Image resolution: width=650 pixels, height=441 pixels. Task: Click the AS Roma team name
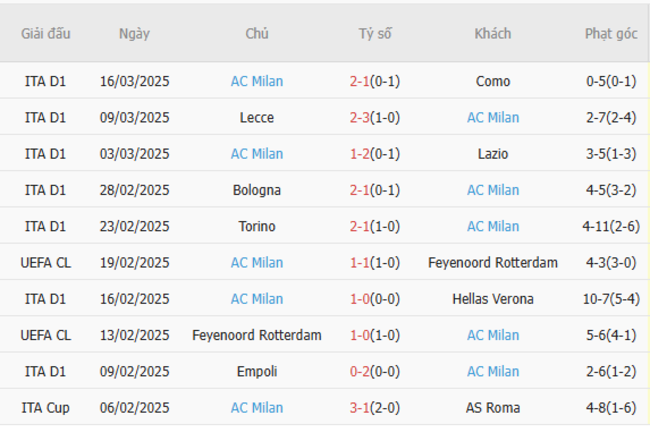point(492,408)
